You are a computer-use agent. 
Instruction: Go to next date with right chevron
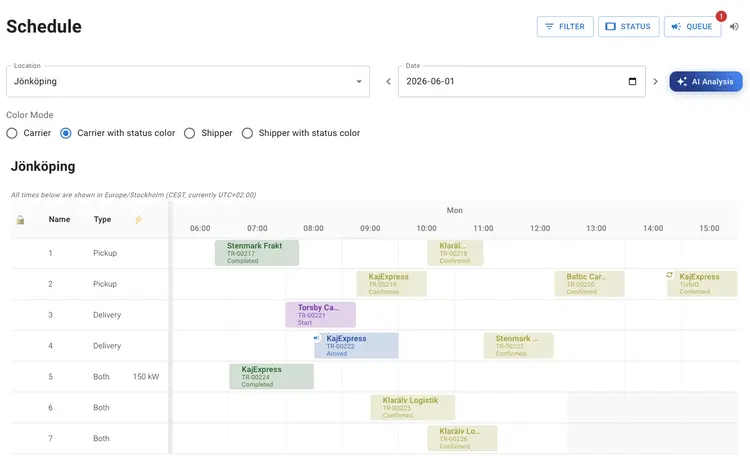[x=655, y=81]
